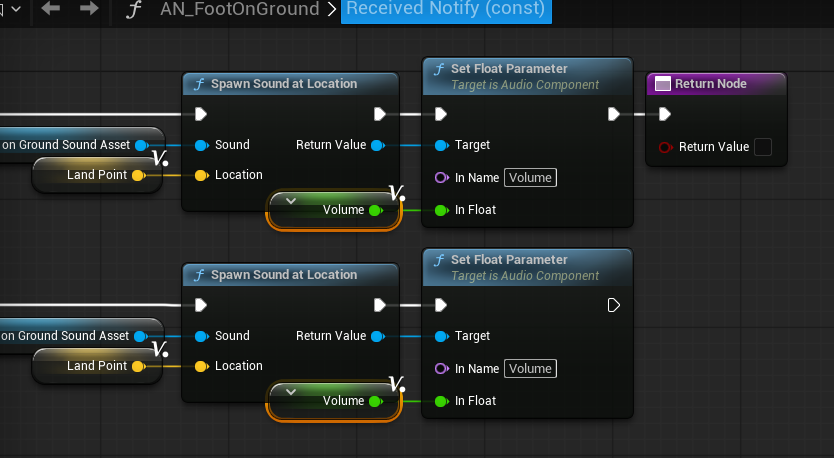Image resolution: width=834 pixels, height=458 pixels.
Task: Select the Return Node header
Action: (x=710, y=84)
